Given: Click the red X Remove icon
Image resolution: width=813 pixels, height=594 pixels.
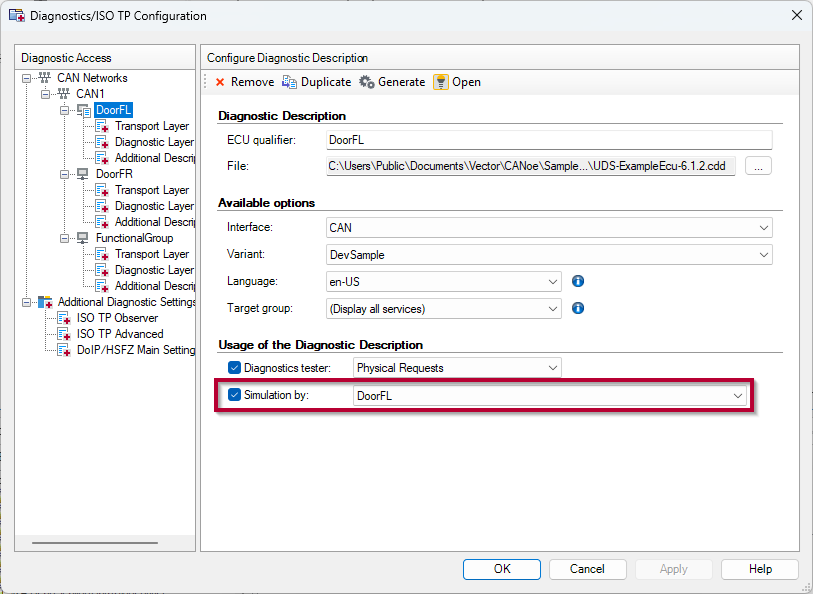Looking at the screenshot, I should tap(220, 82).
